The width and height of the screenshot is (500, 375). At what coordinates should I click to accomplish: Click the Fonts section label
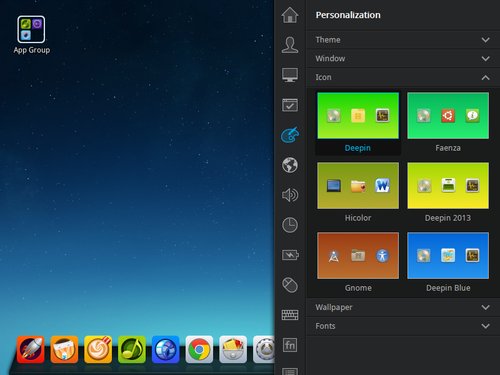pyautogui.click(x=325, y=326)
